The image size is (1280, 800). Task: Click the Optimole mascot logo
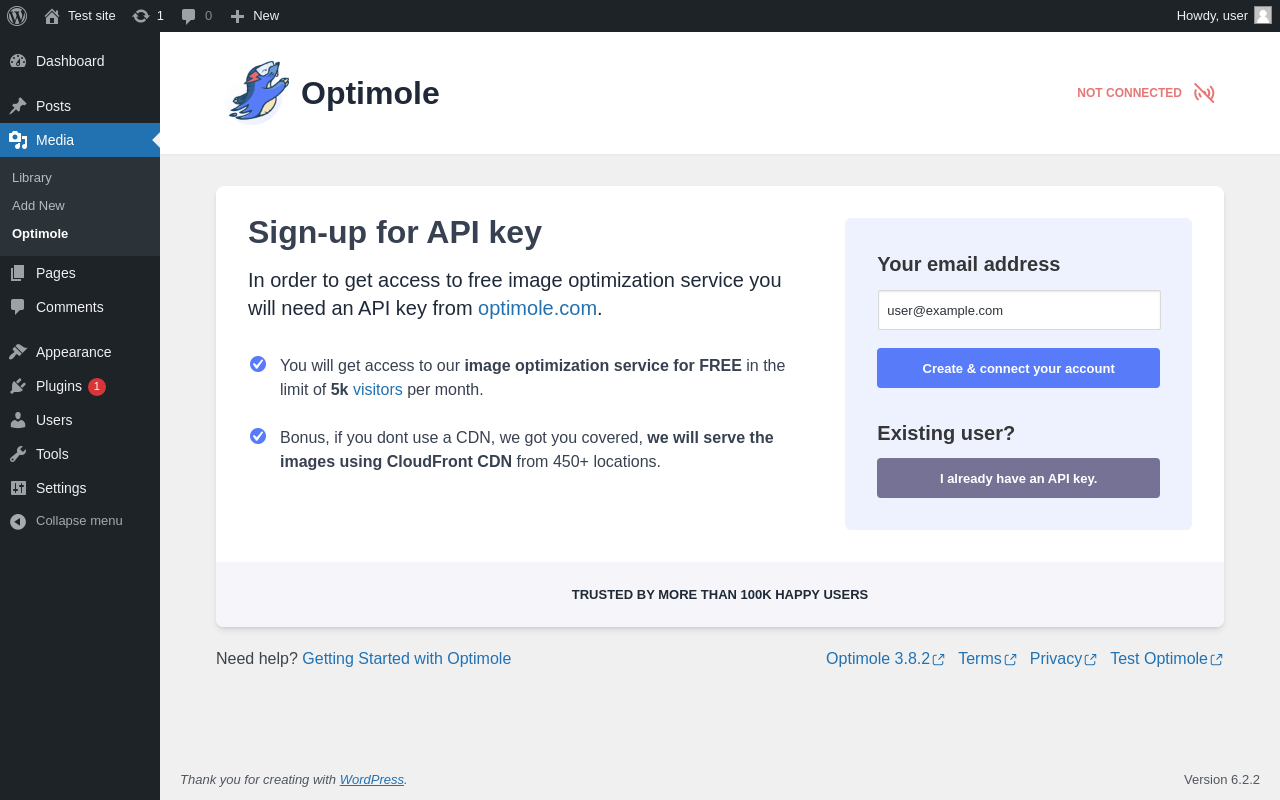tap(259, 92)
